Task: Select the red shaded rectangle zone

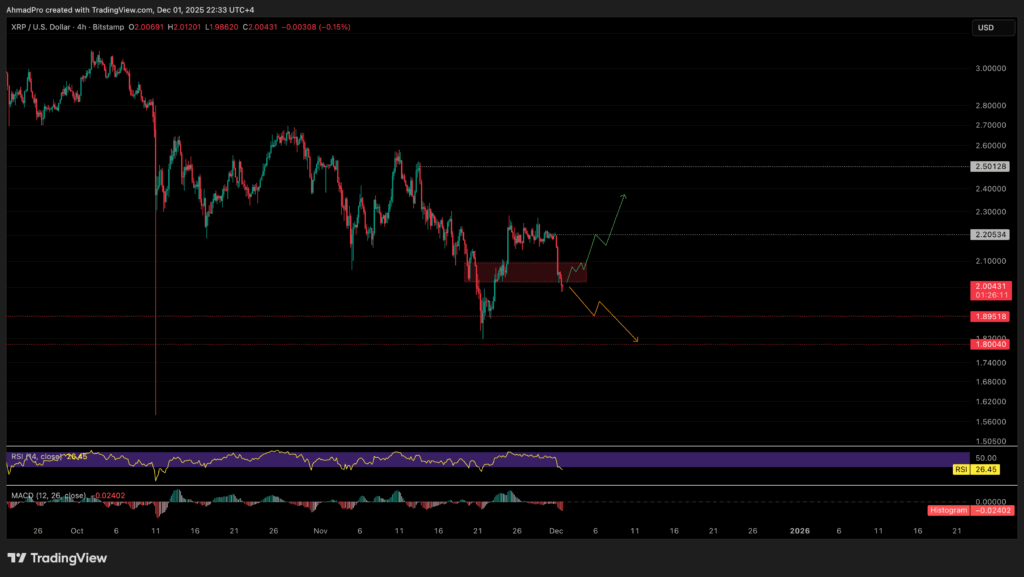Action: click(525, 272)
